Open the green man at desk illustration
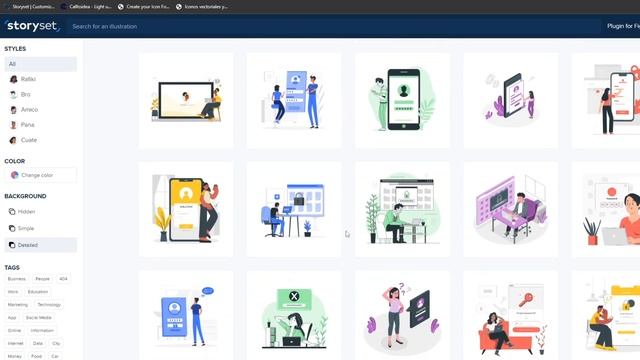This screenshot has height=360, width=640. [x=402, y=209]
